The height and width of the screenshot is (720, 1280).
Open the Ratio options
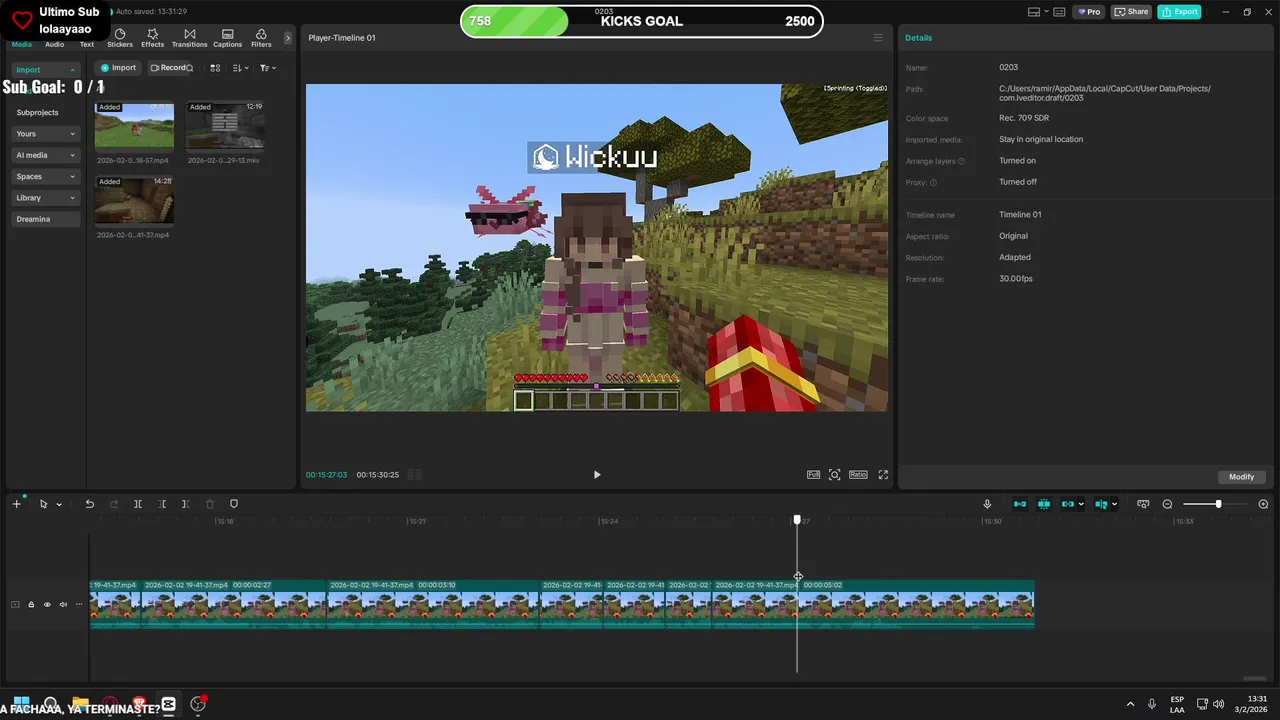(858, 475)
